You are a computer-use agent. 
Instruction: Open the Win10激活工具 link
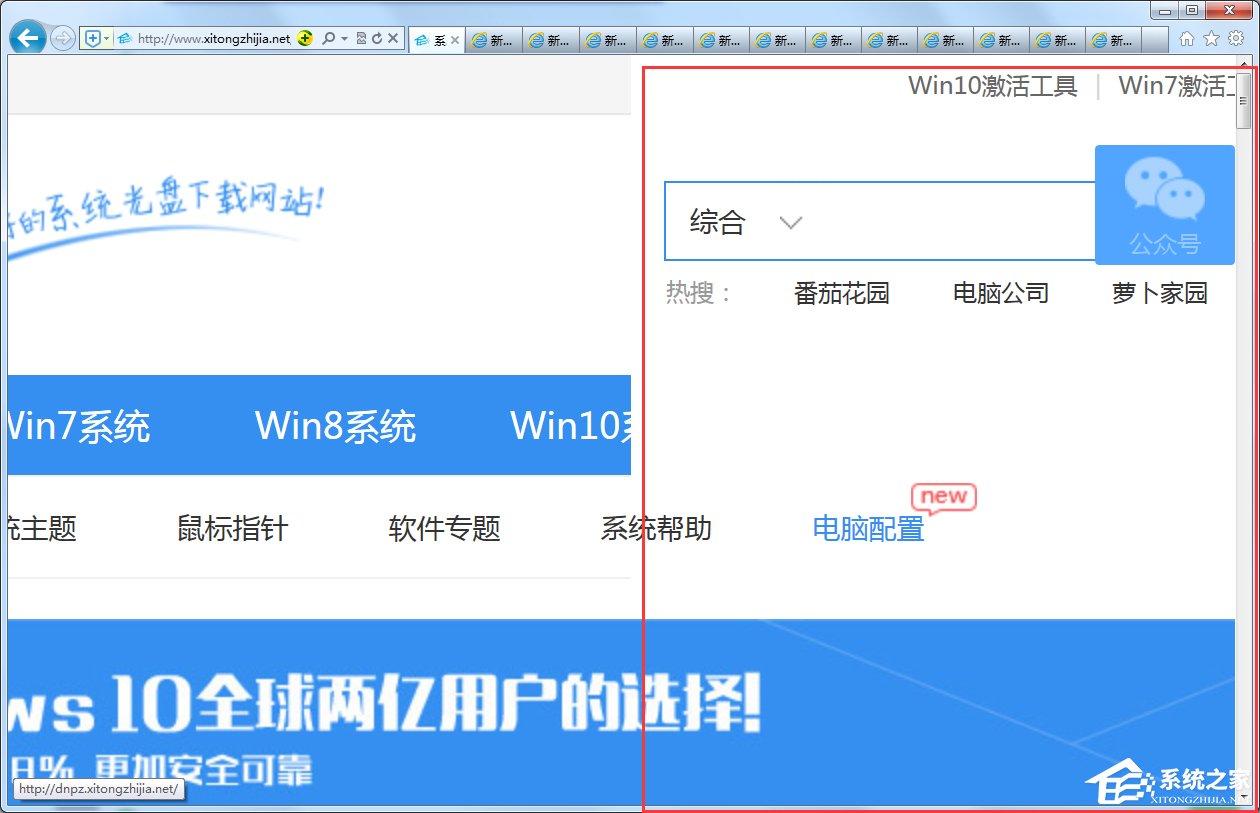pos(991,86)
